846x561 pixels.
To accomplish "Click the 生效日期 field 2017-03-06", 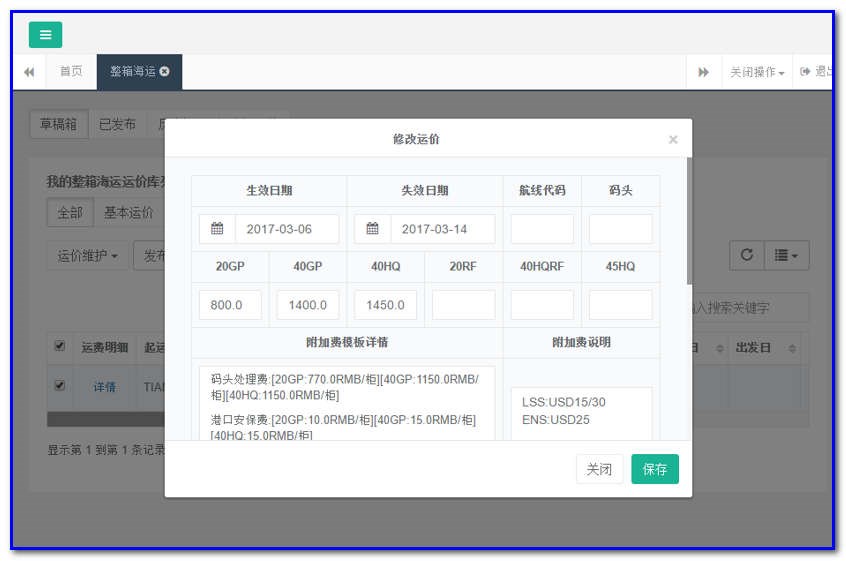I will 287,229.
